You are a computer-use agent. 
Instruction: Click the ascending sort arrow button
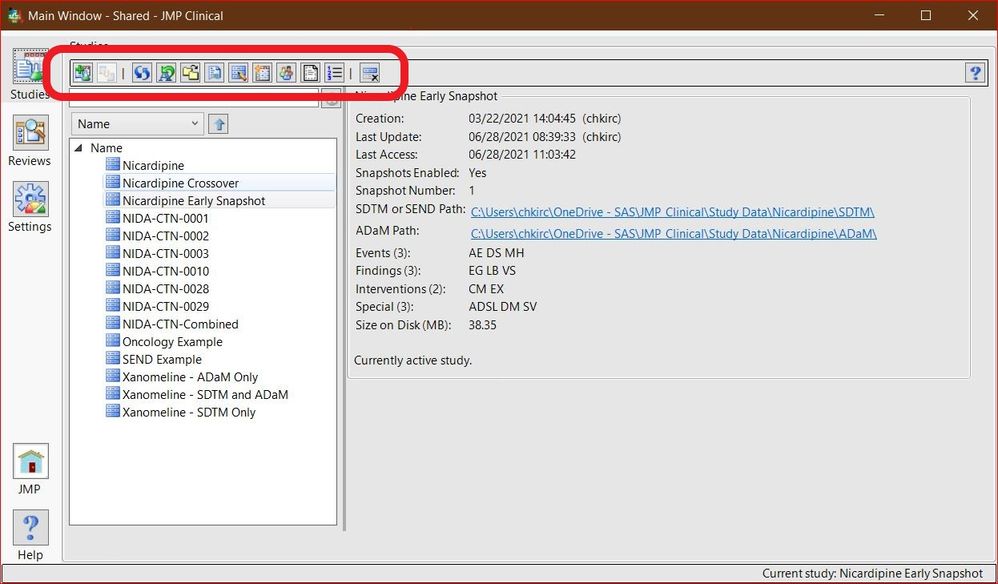coord(218,124)
